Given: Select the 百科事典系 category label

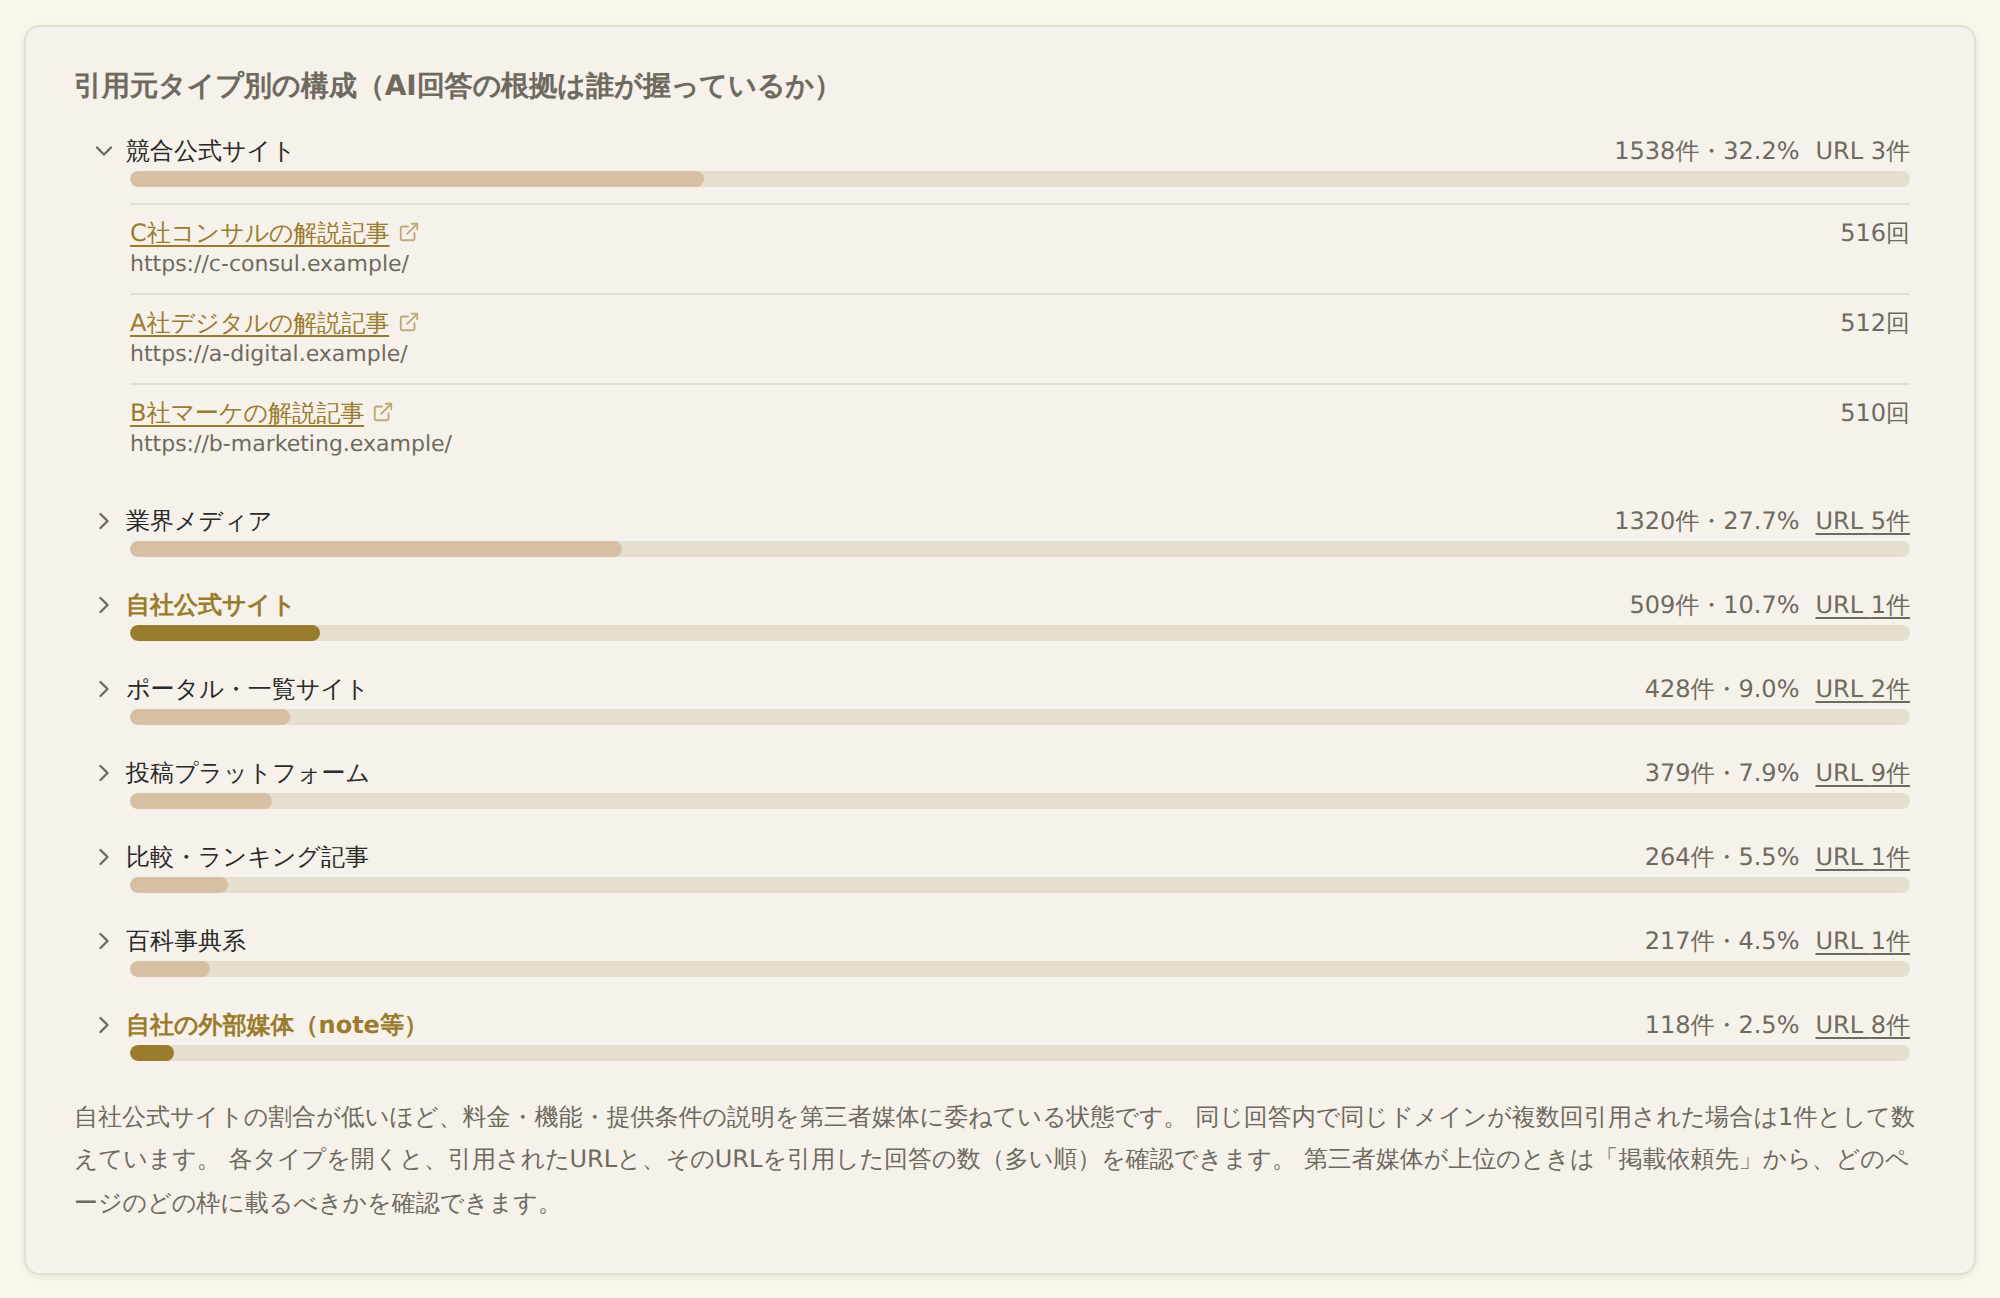Looking at the screenshot, I should click(186, 941).
